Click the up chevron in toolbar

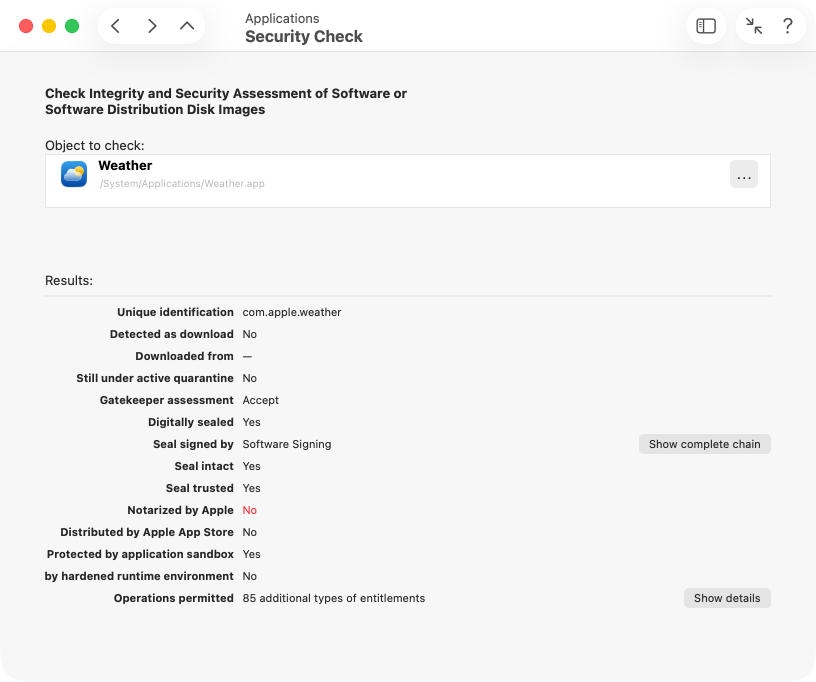click(187, 26)
